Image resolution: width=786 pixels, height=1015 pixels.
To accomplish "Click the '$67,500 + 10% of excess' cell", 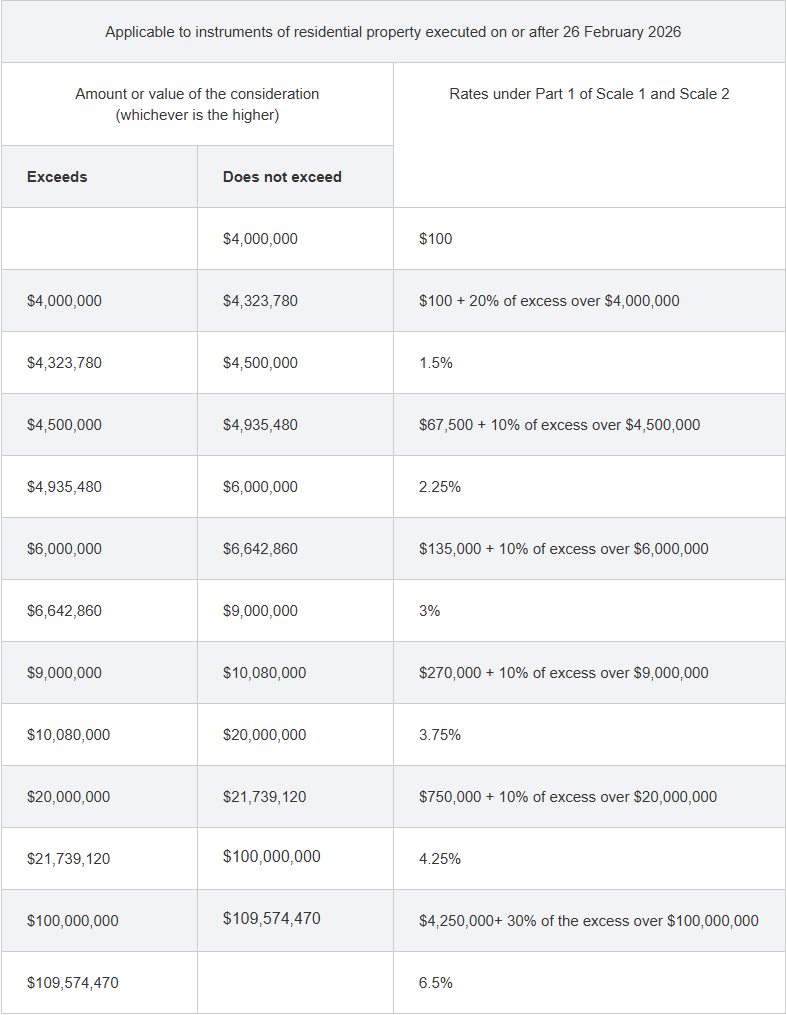I will [x=589, y=425].
